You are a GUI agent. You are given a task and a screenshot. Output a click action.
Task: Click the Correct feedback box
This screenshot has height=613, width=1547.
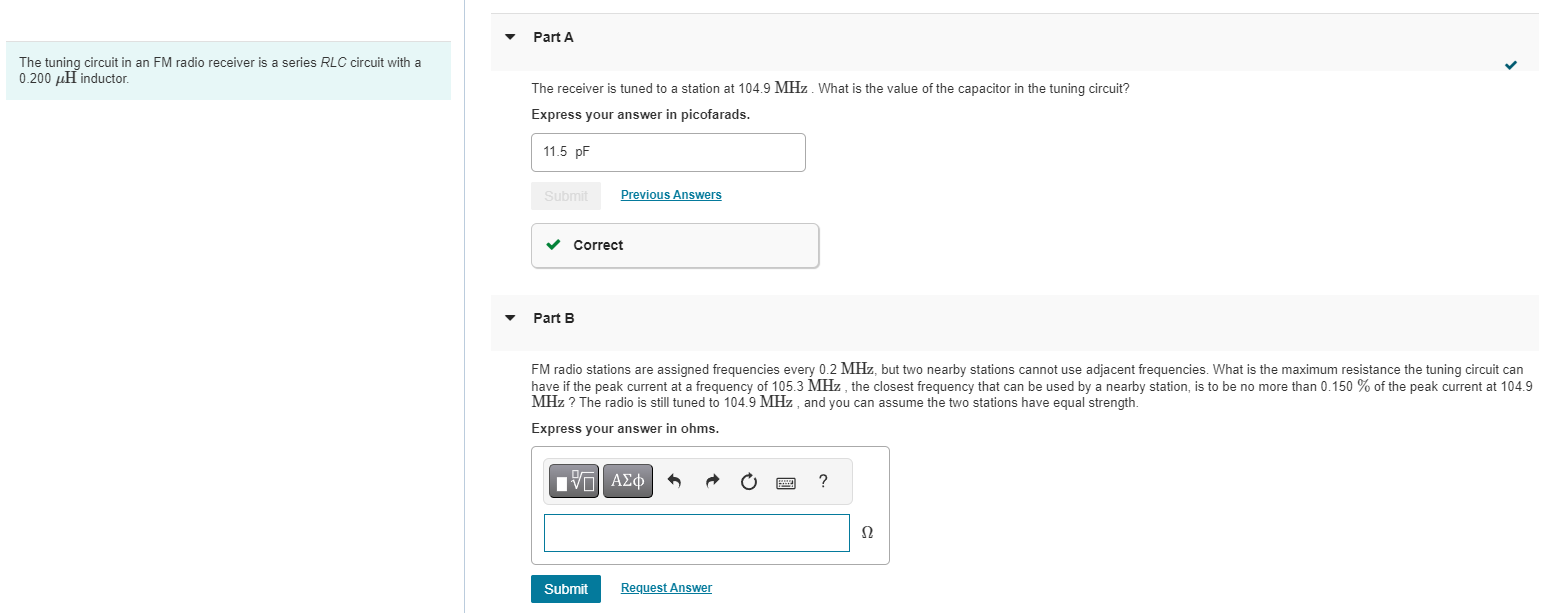675,245
